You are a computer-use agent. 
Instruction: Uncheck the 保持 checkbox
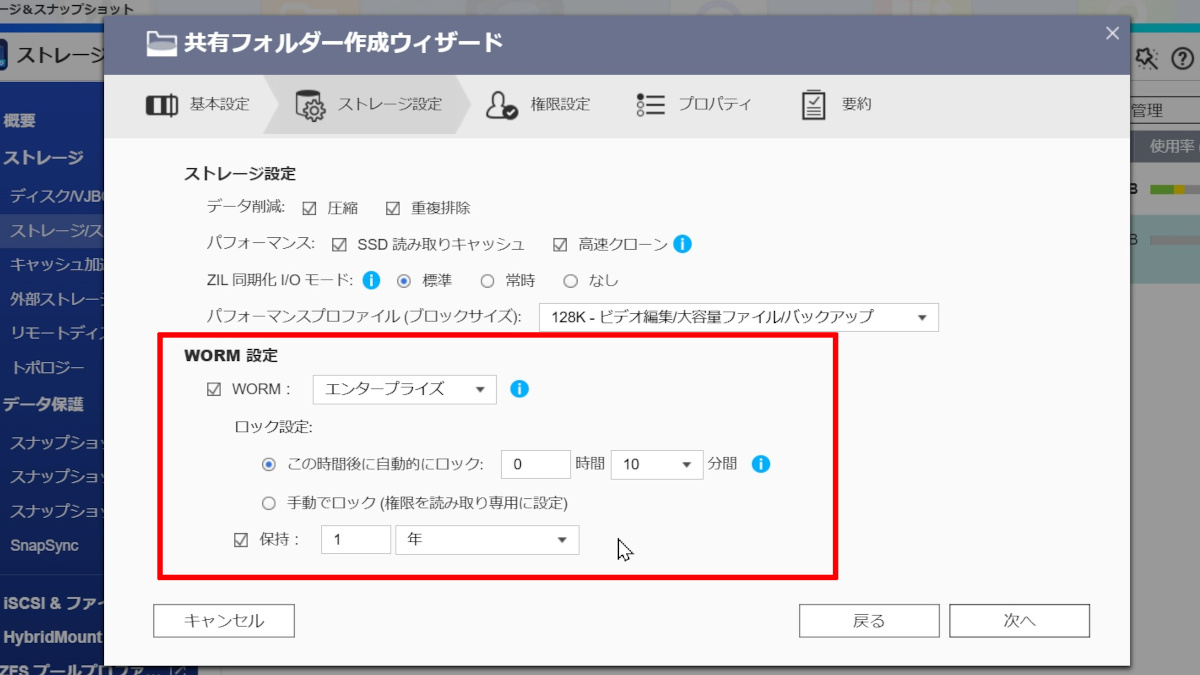tap(241, 540)
